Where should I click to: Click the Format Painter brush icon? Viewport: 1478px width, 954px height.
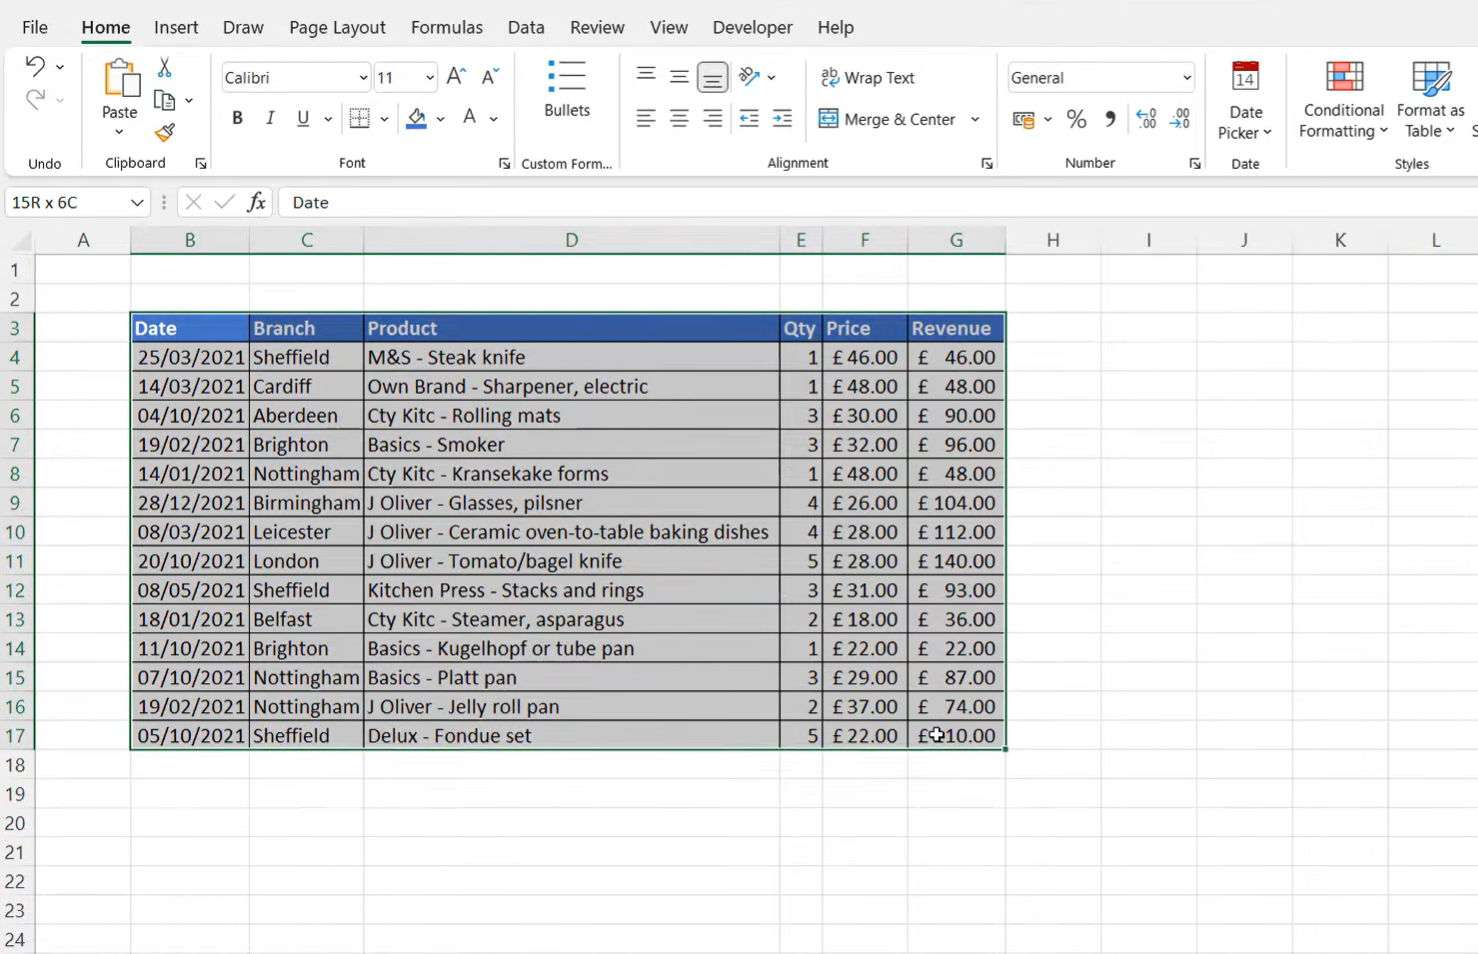pyautogui.click(x=165, y=133)
